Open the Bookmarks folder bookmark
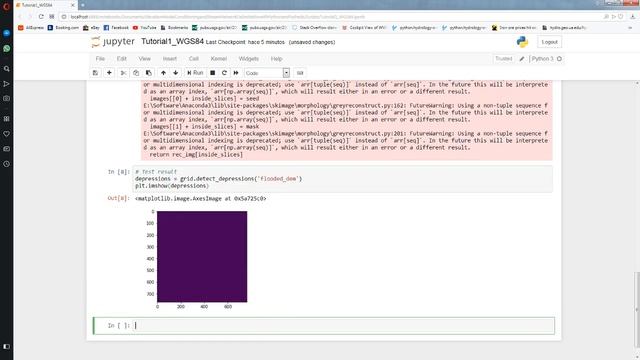Screen dimensions: 640x360 point(174,28)
